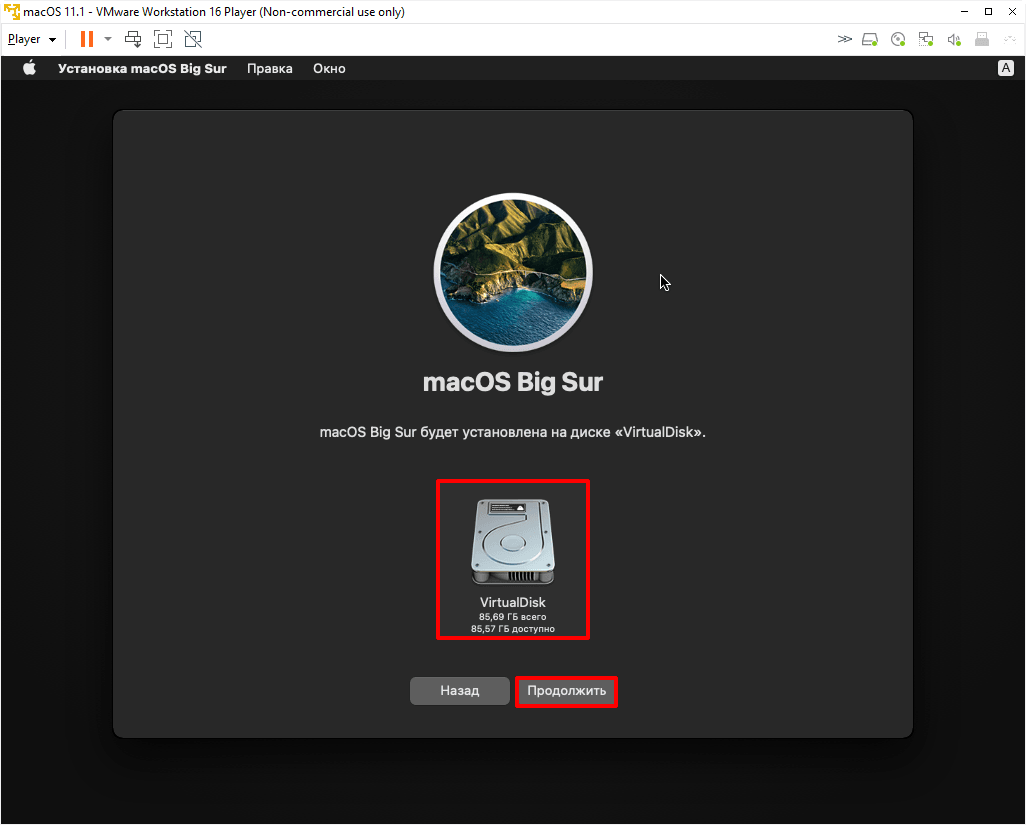Click the Продолжить button
Image resolution: width=1026 pixels, height=825 pixels.
pos(567,691)
